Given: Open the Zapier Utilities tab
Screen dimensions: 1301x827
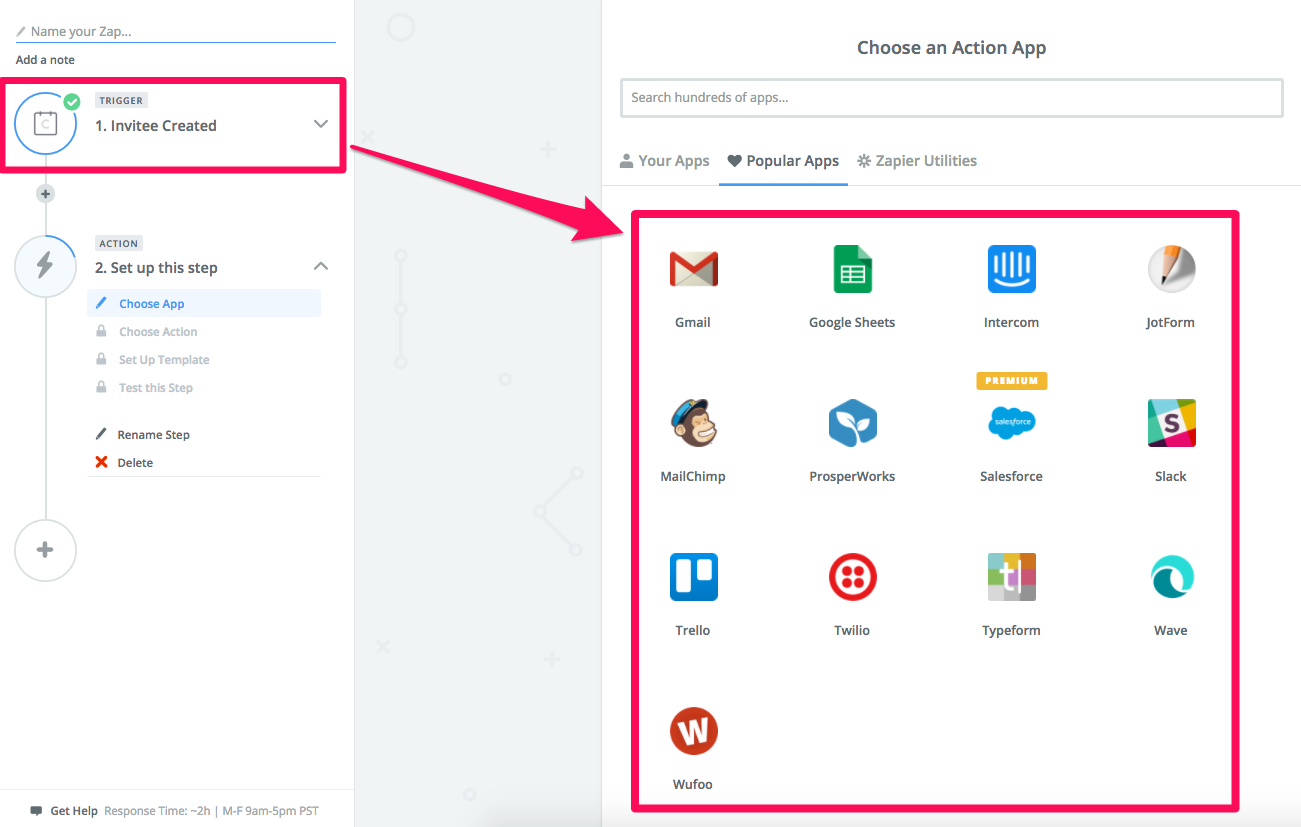Looking at the screenshot, I should click(x=917, y=161).
